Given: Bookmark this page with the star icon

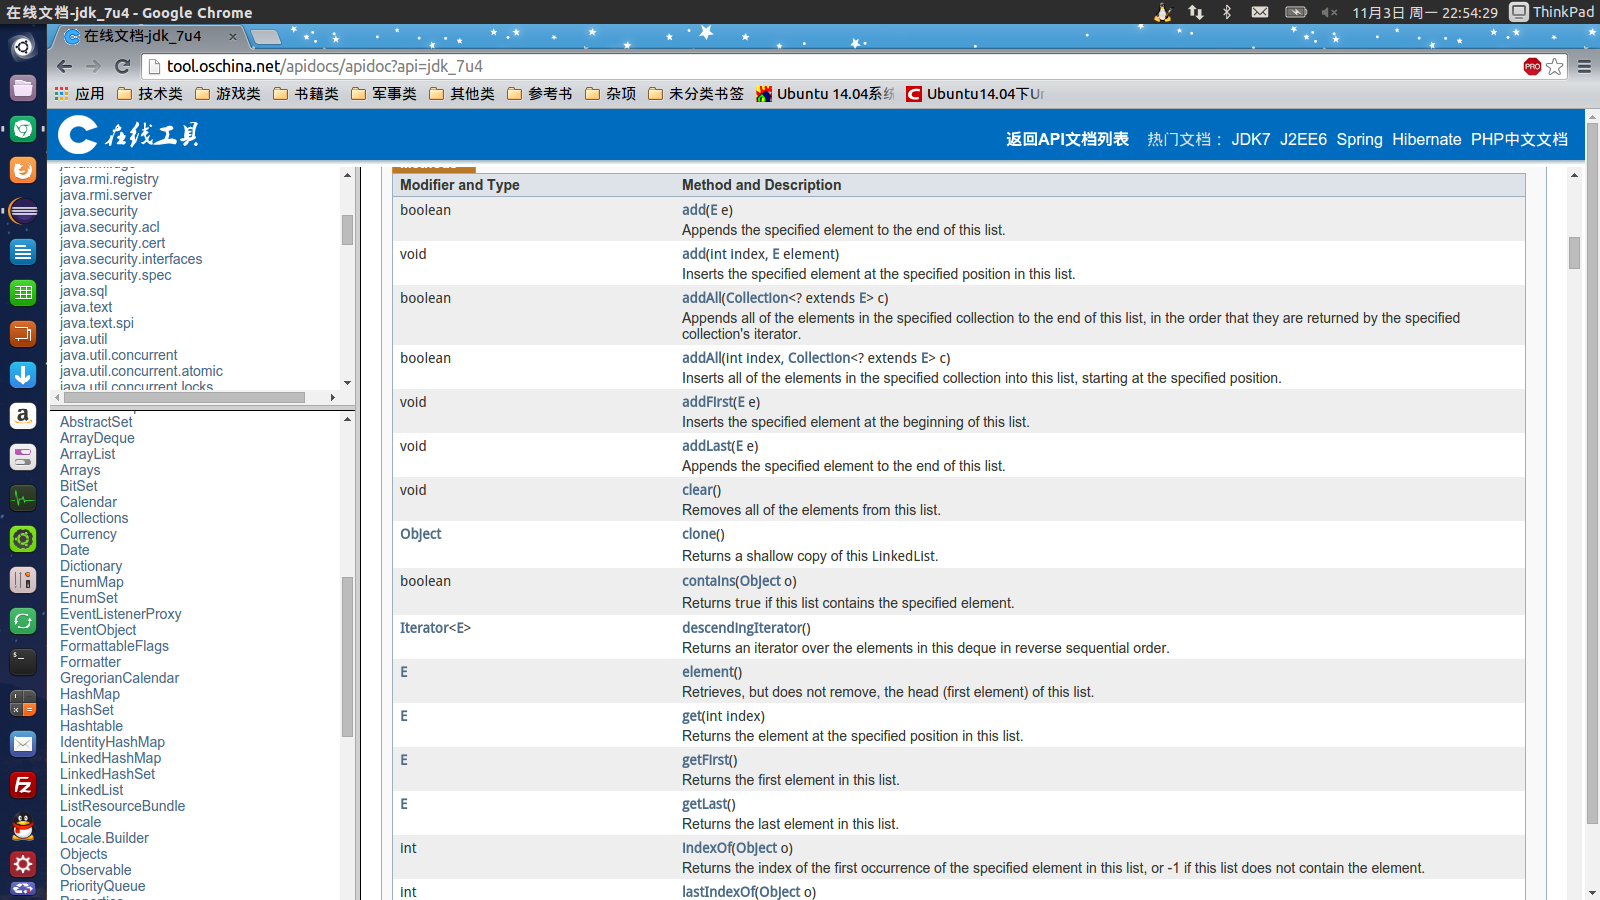Looking at the screenshot, I should coord(1555,66).
